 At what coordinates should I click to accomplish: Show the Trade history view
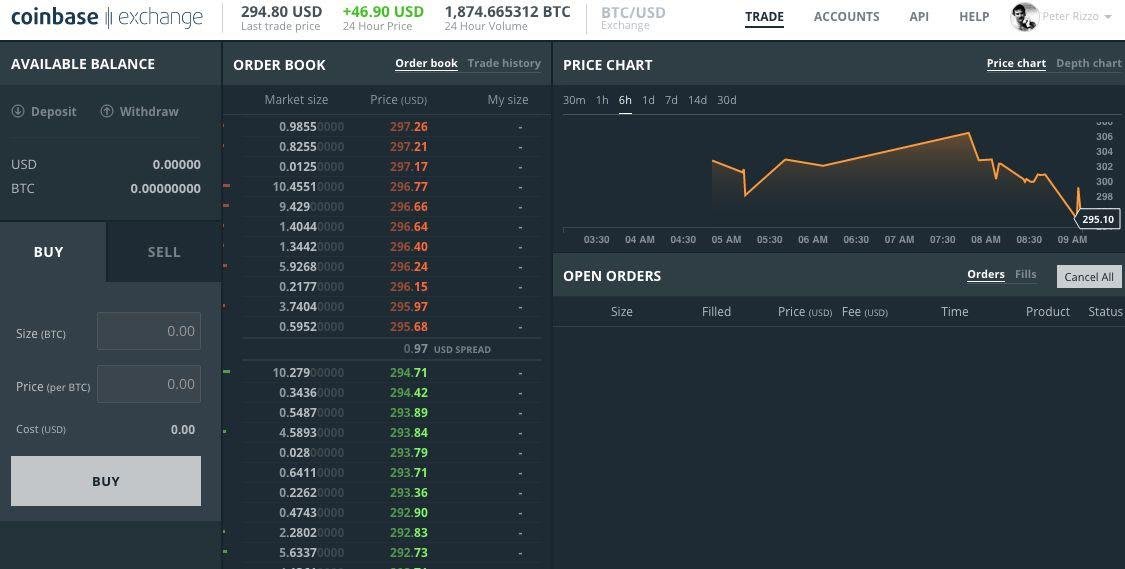(x=504, y=63)
